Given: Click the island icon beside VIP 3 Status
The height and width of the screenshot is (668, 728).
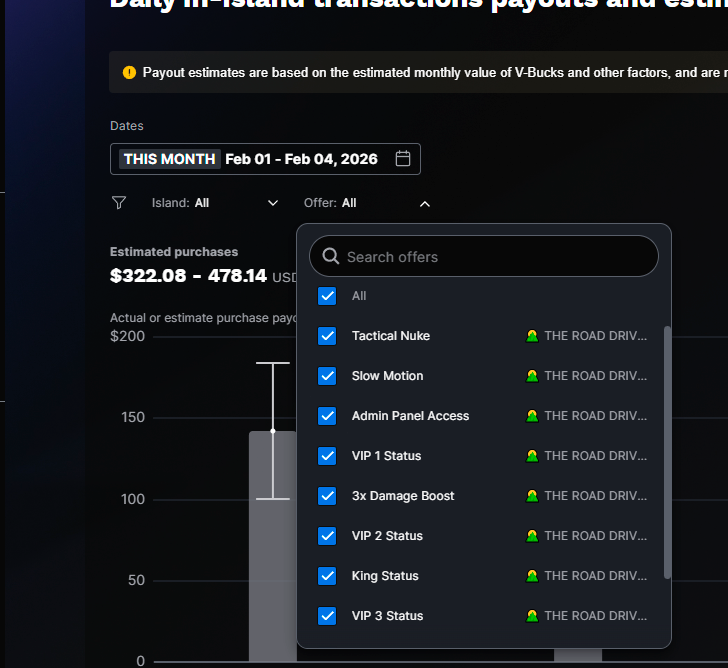Looking at the screenshot, I should click(x=532, y=616).
